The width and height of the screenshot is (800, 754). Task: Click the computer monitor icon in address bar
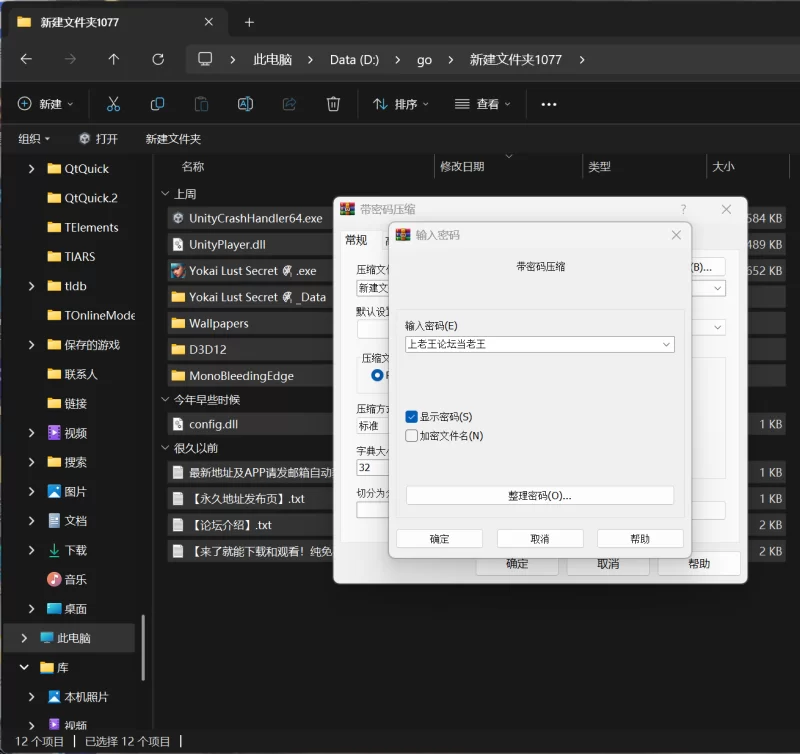[205, 59]
